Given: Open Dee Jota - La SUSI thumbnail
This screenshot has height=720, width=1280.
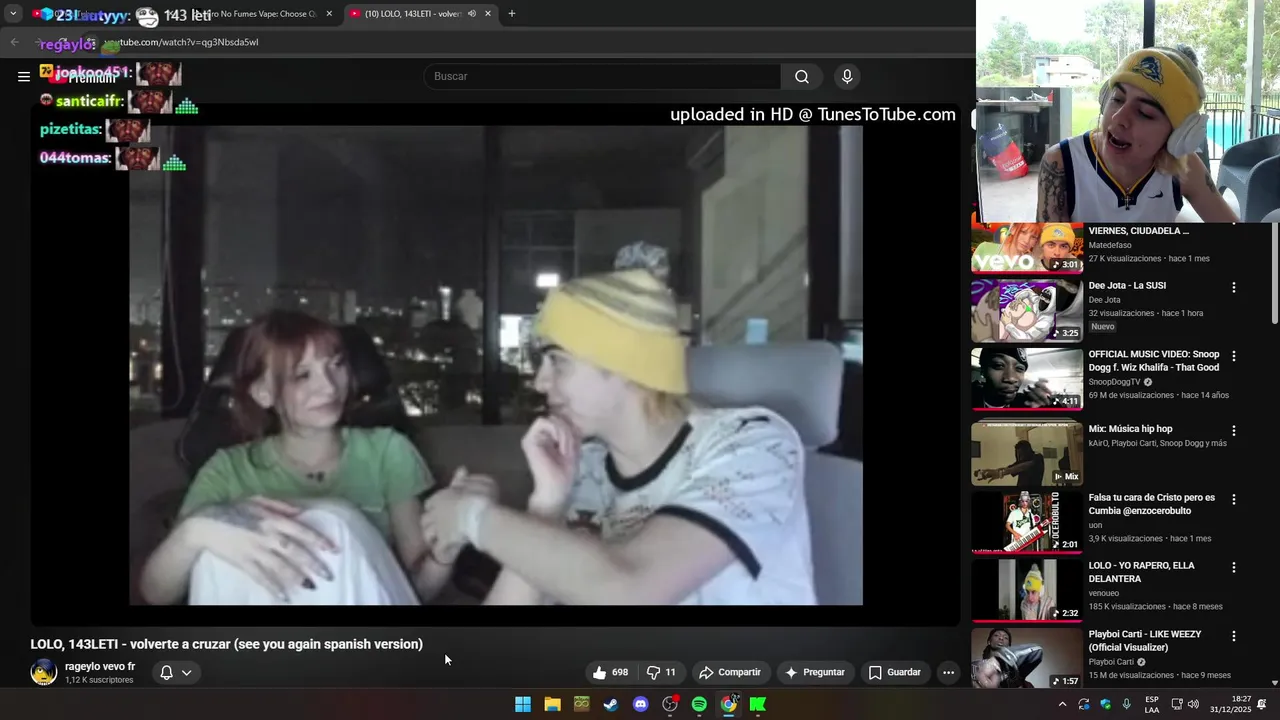Looking at the screenshot, I should [1027, 311].
